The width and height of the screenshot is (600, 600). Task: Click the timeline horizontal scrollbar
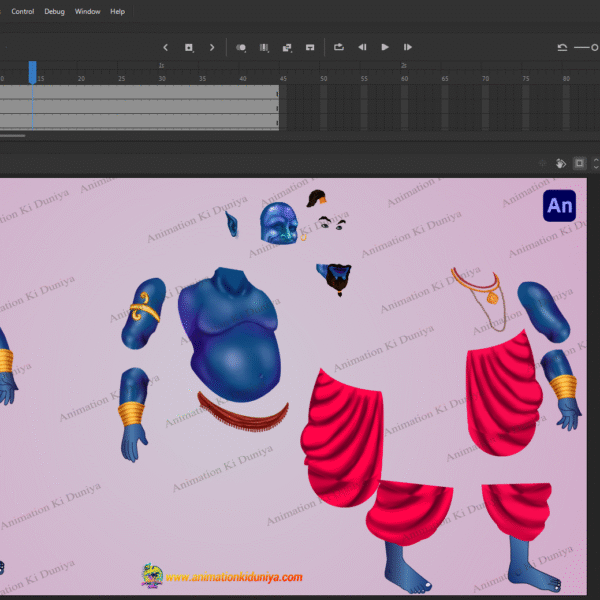pyautogui.click(x=13, y=135)
